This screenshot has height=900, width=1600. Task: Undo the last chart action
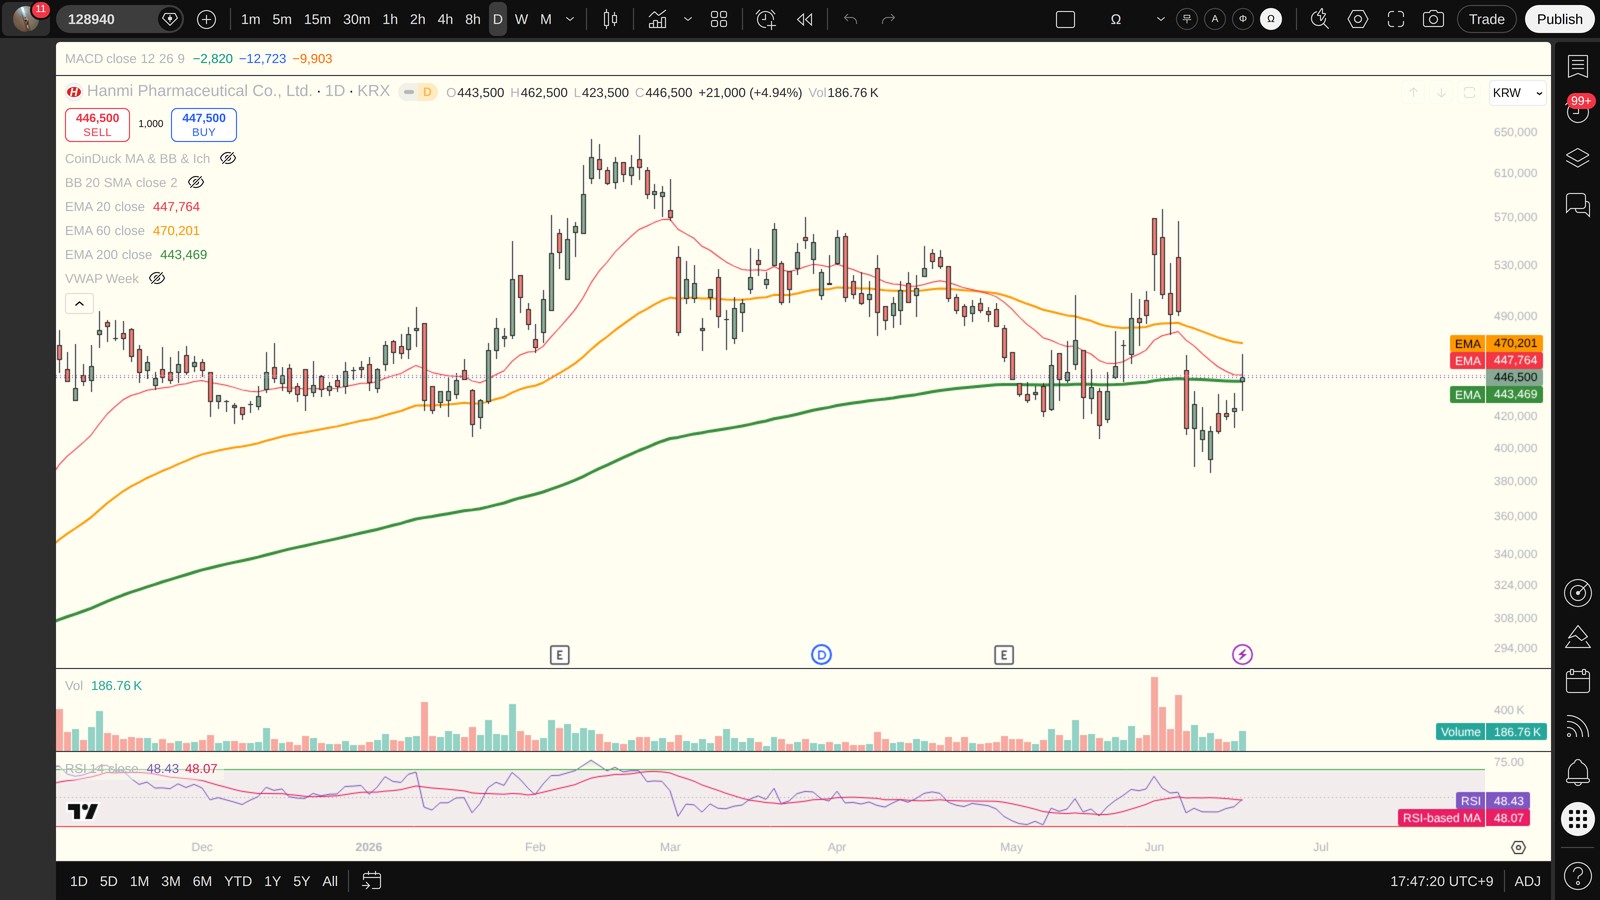click(851, 19)
